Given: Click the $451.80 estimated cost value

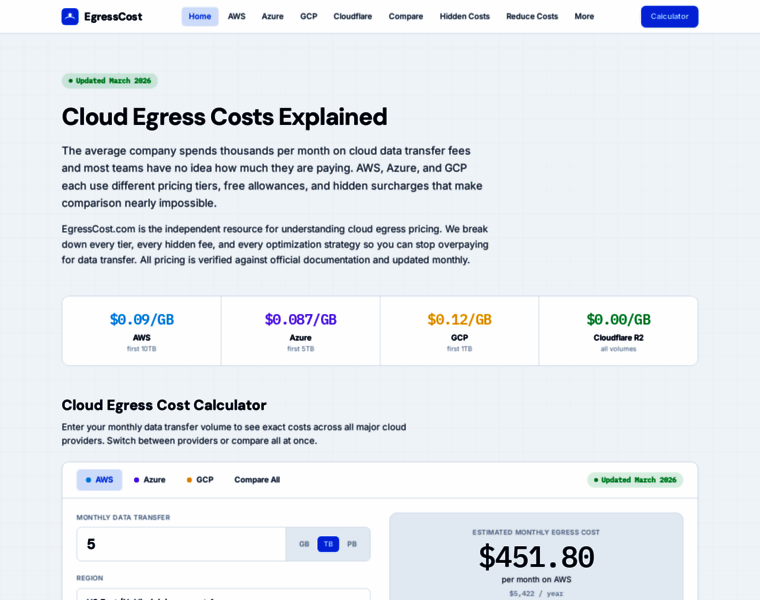Looking at the screenshot, I should tap(536, 557).
